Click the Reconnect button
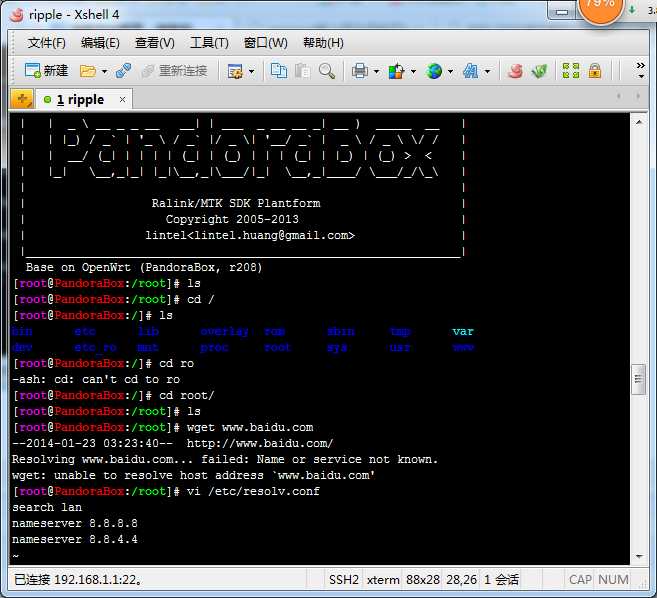 point(174,71)
